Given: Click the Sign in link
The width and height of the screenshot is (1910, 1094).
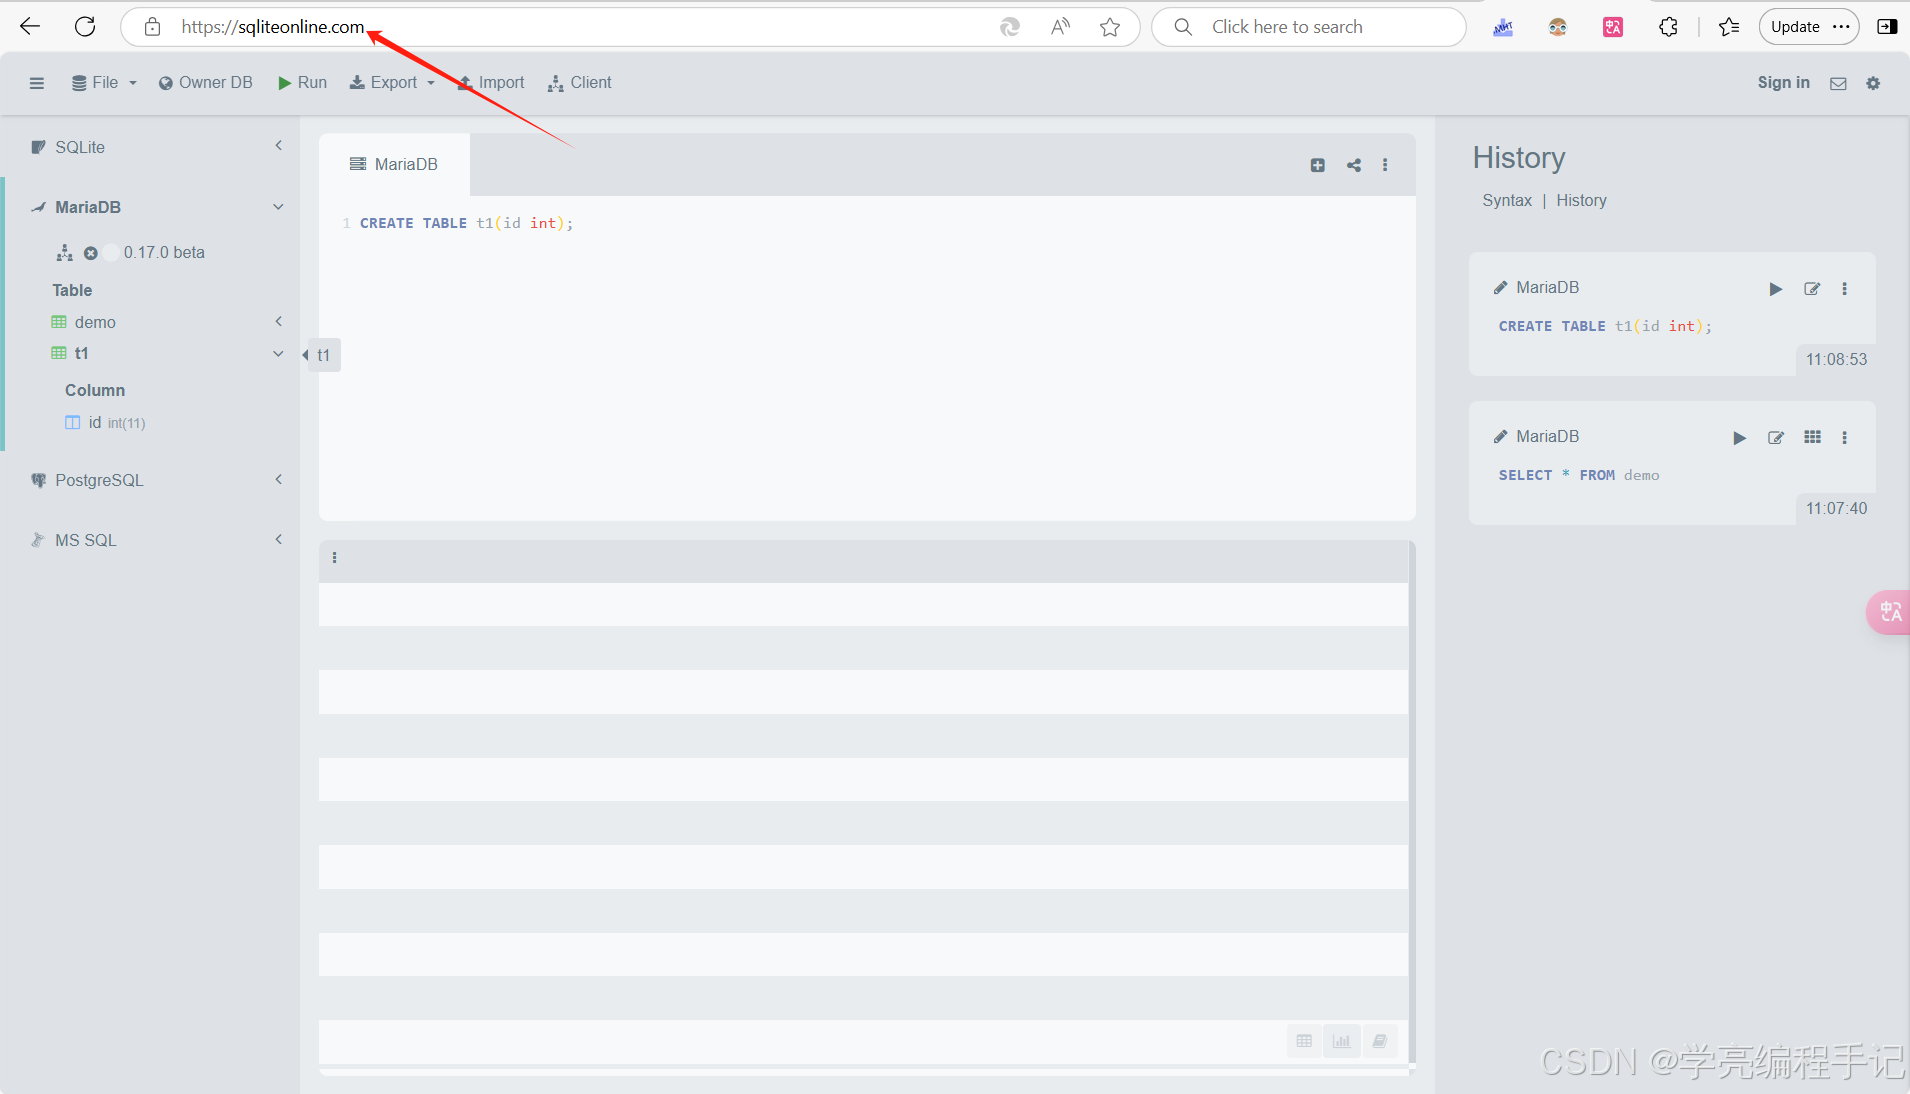Looking at the screenshot, I should point(1783,83).
